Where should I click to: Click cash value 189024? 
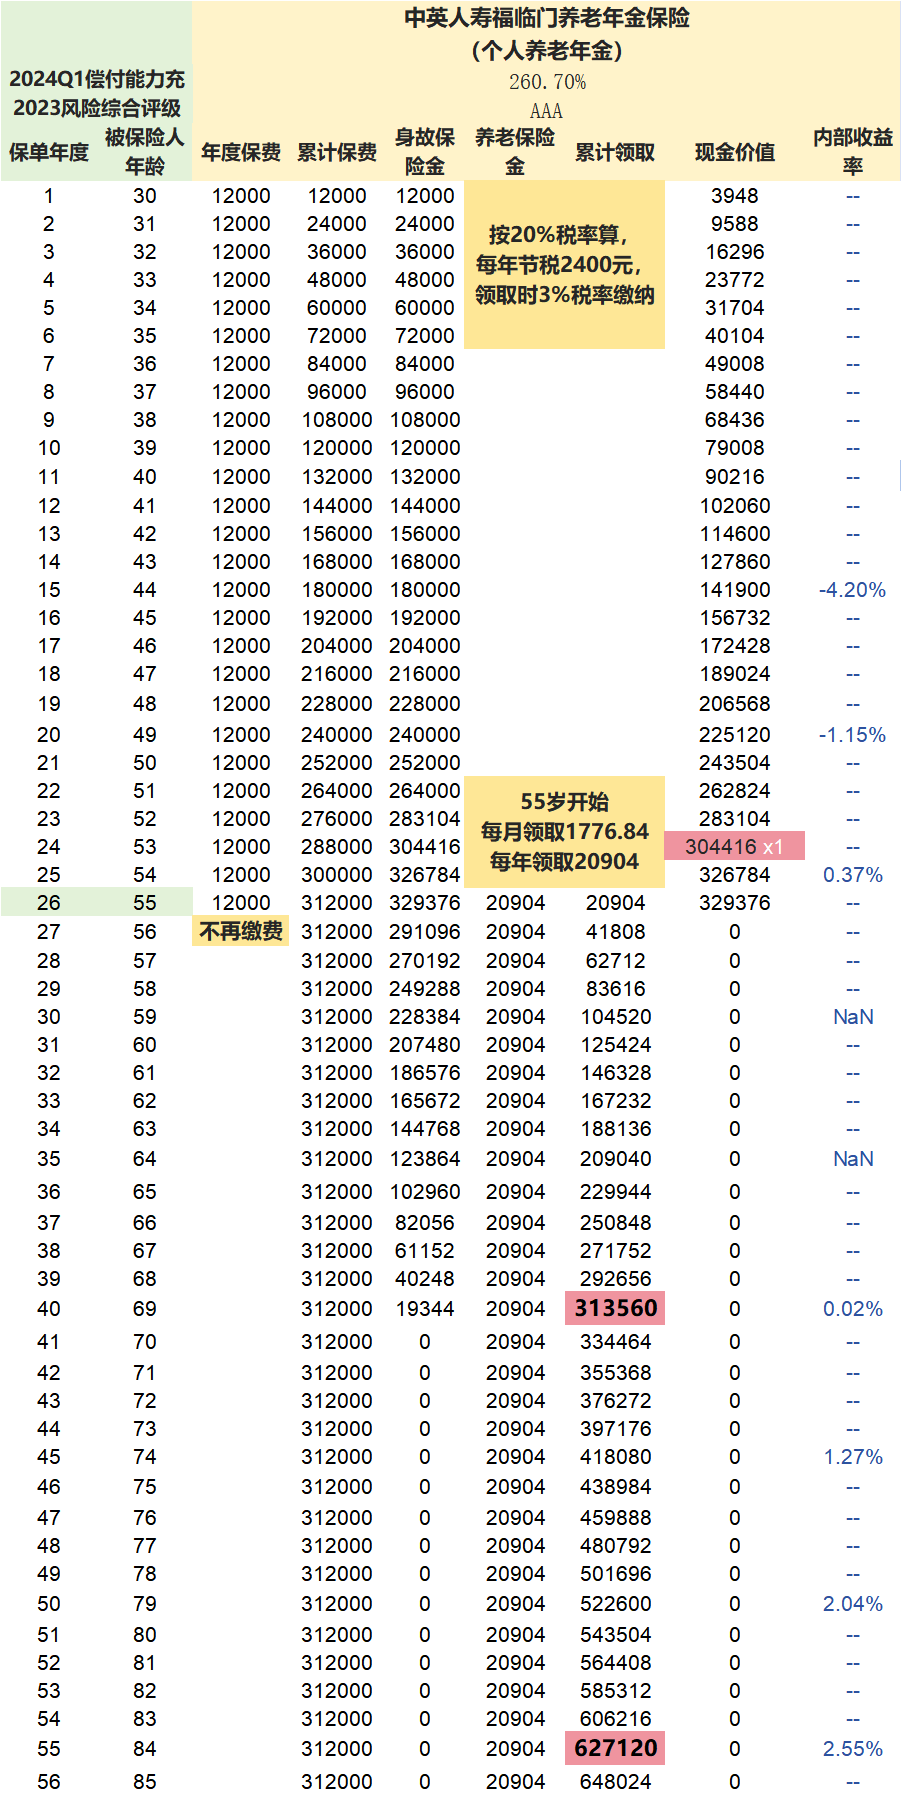(735, 674)
